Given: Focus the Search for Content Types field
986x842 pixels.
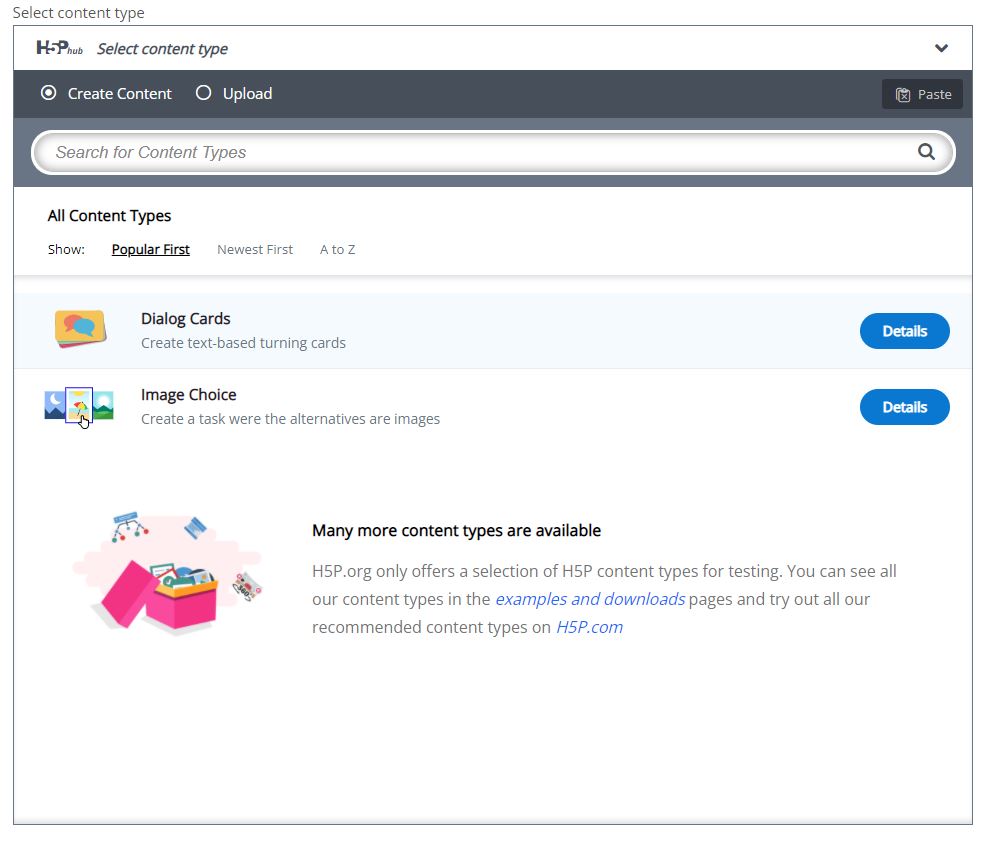Looking at the screenshot, I should click(493, 152).
